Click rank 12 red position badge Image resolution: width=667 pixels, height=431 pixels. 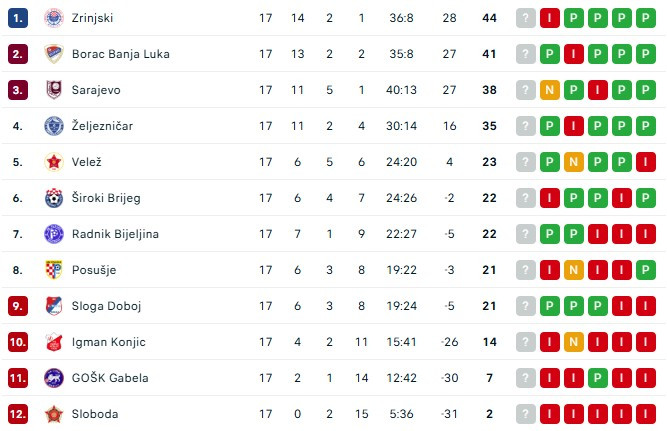[18, 414]
